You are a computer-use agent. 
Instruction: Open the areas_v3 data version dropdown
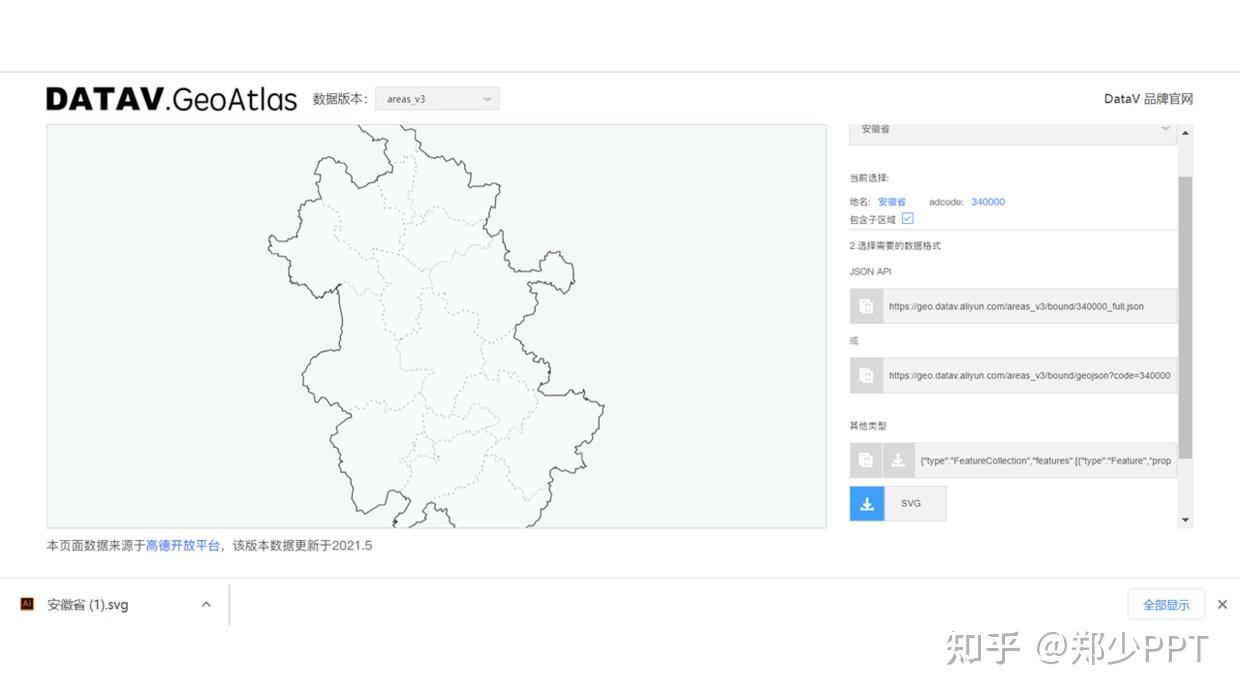(x=437, y=98)
